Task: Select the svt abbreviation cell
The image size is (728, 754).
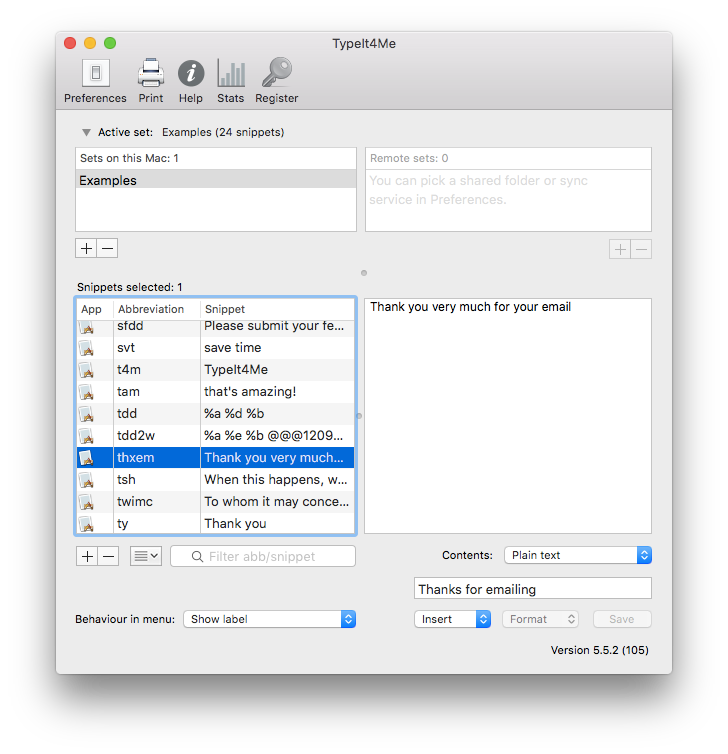Action: tap(157, 348)
